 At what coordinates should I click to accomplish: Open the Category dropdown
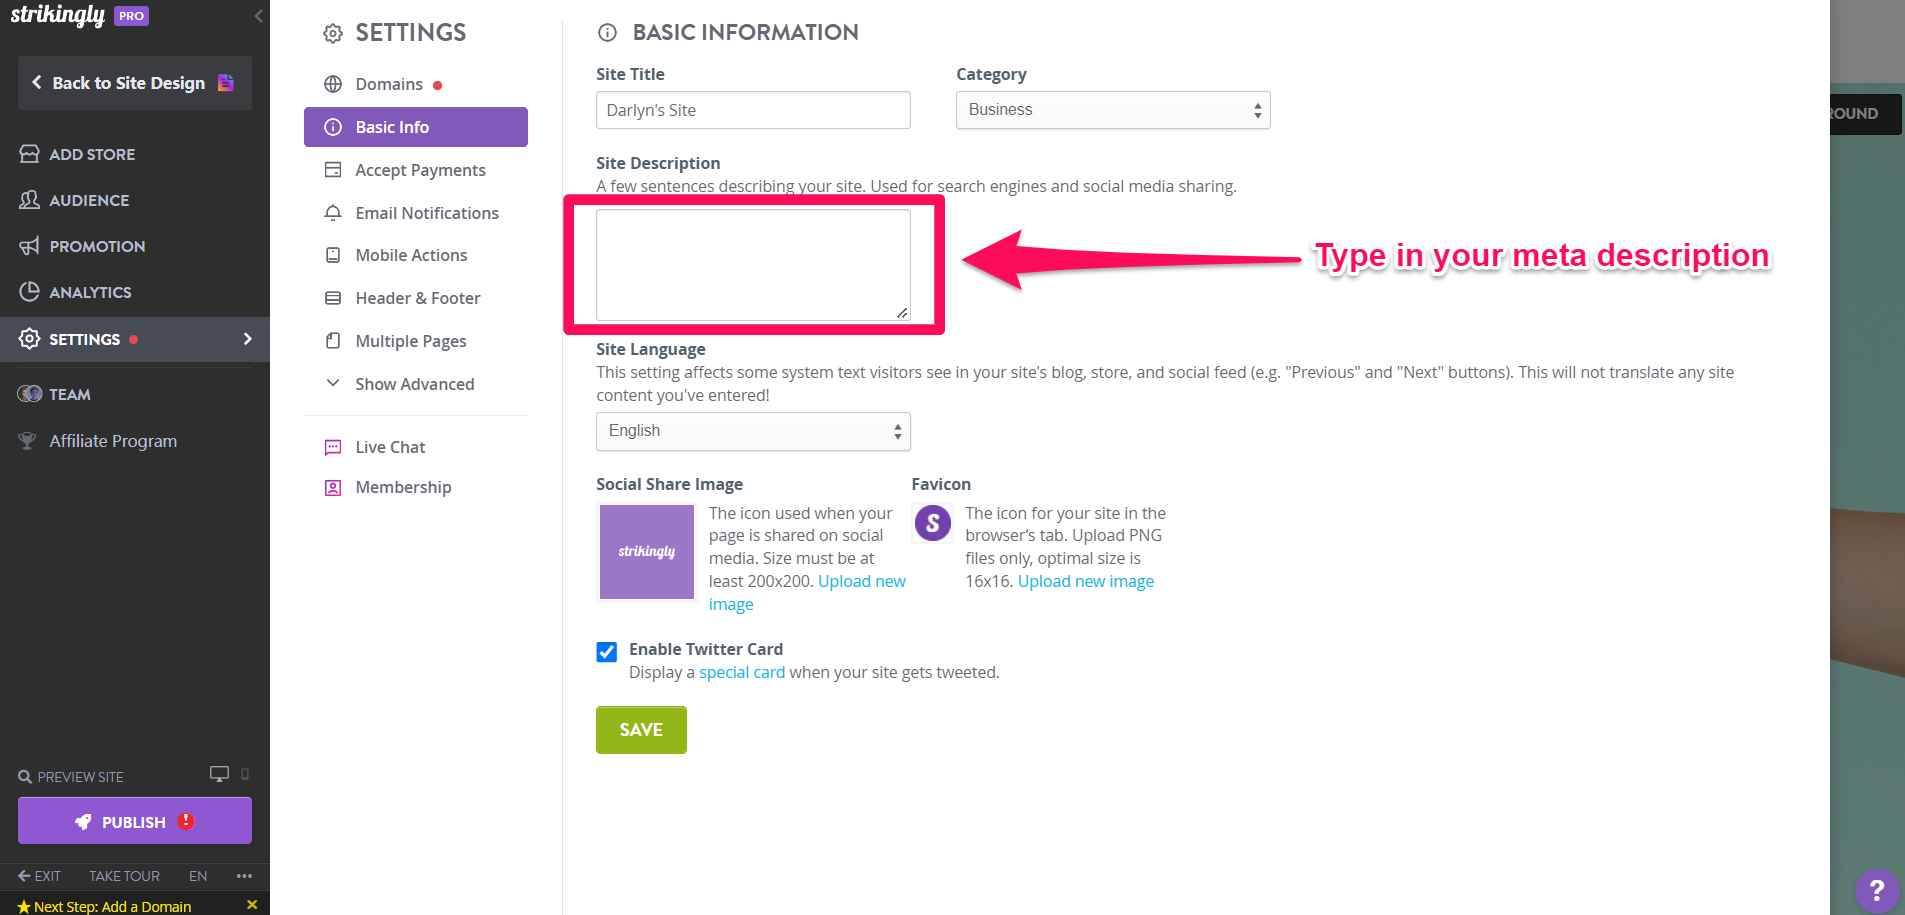[1112, 110]
